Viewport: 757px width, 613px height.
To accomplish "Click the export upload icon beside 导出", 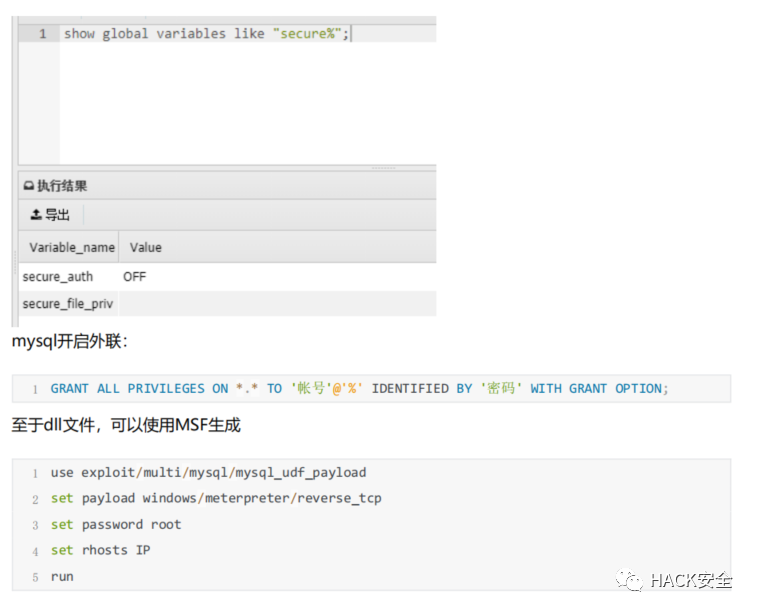I will click(x=36, y=215).
